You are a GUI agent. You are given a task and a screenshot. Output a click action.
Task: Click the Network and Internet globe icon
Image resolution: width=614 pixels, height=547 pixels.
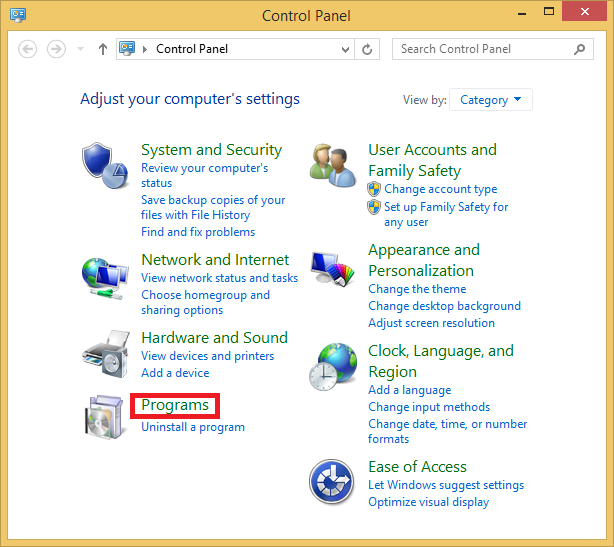click(x=105, y=278)
